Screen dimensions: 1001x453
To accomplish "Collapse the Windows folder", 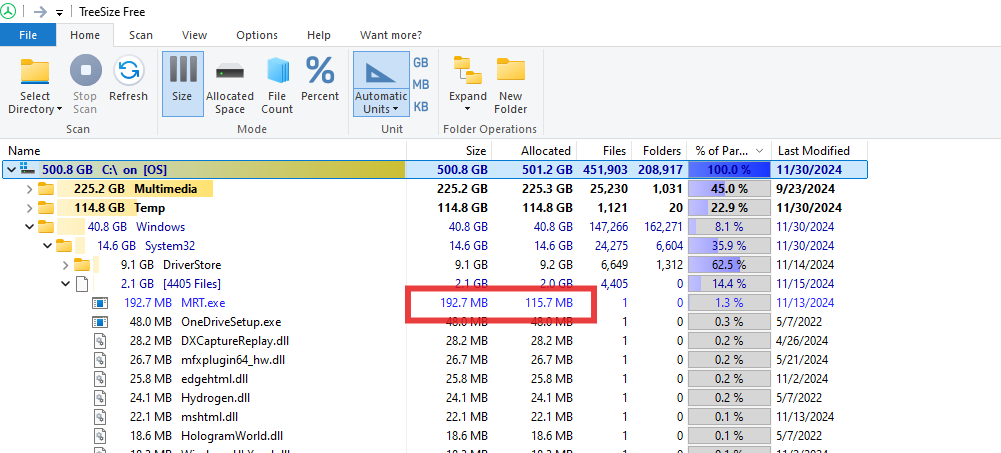I will [x=29, y=226].
